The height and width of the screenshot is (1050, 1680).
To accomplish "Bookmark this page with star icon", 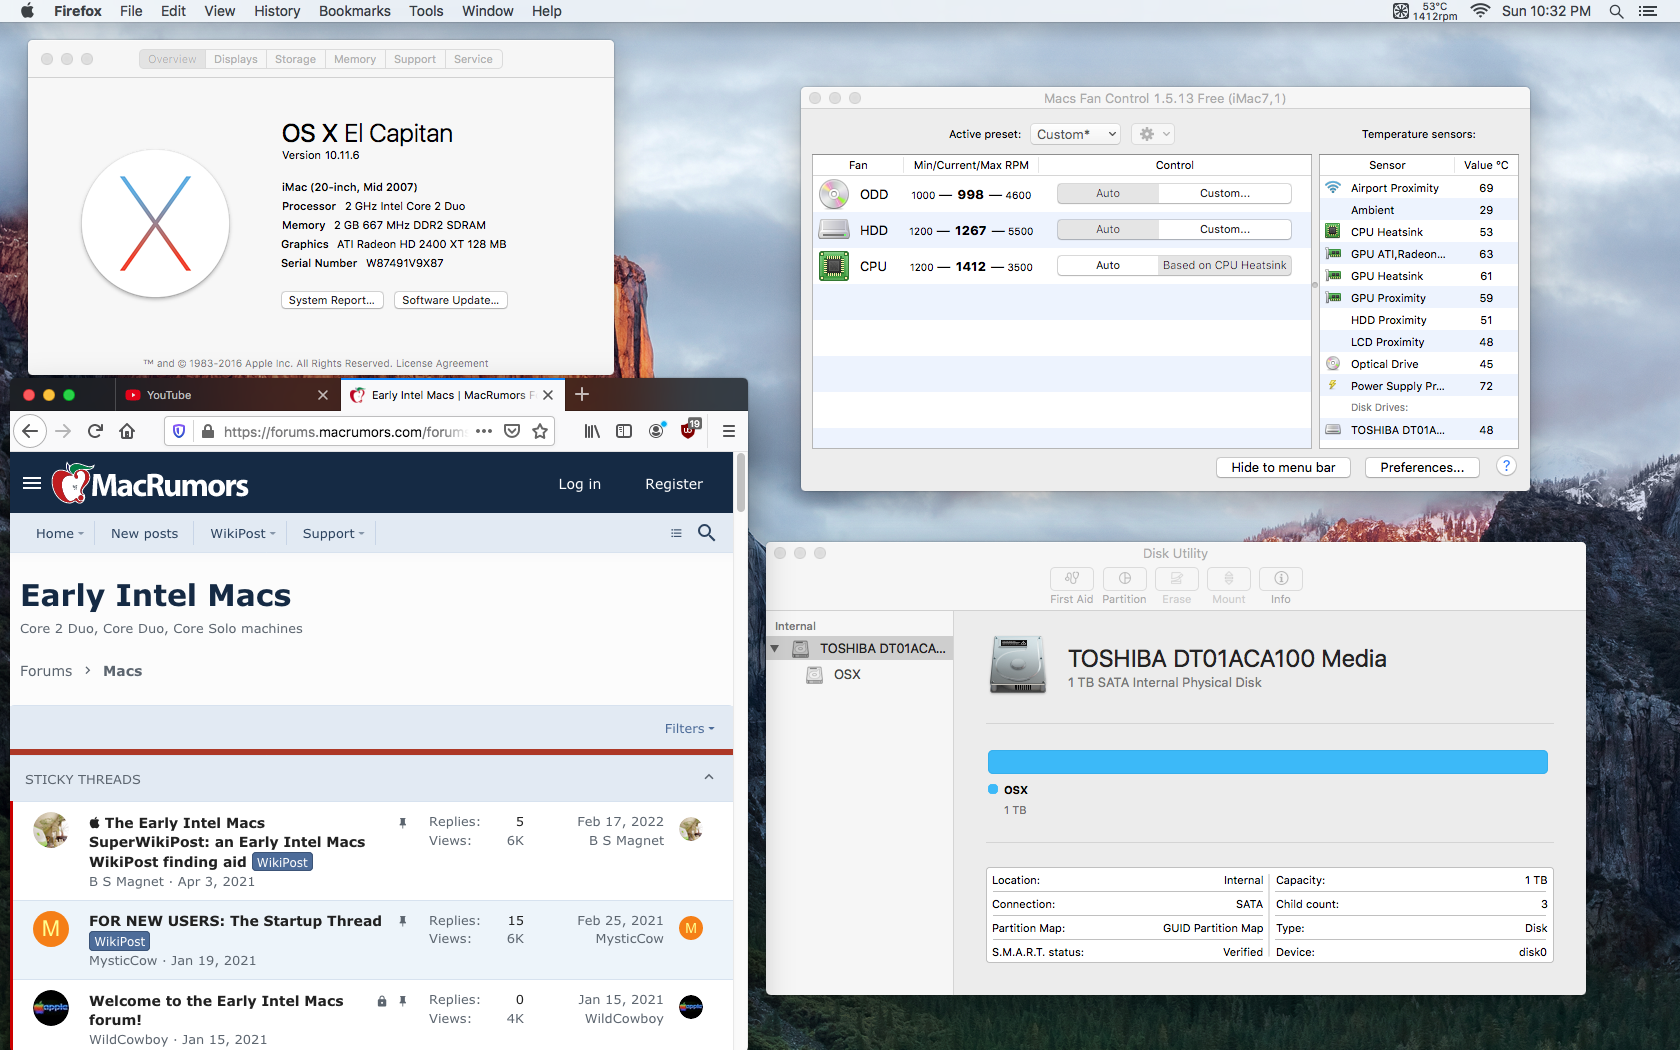I will click(540, 431).
